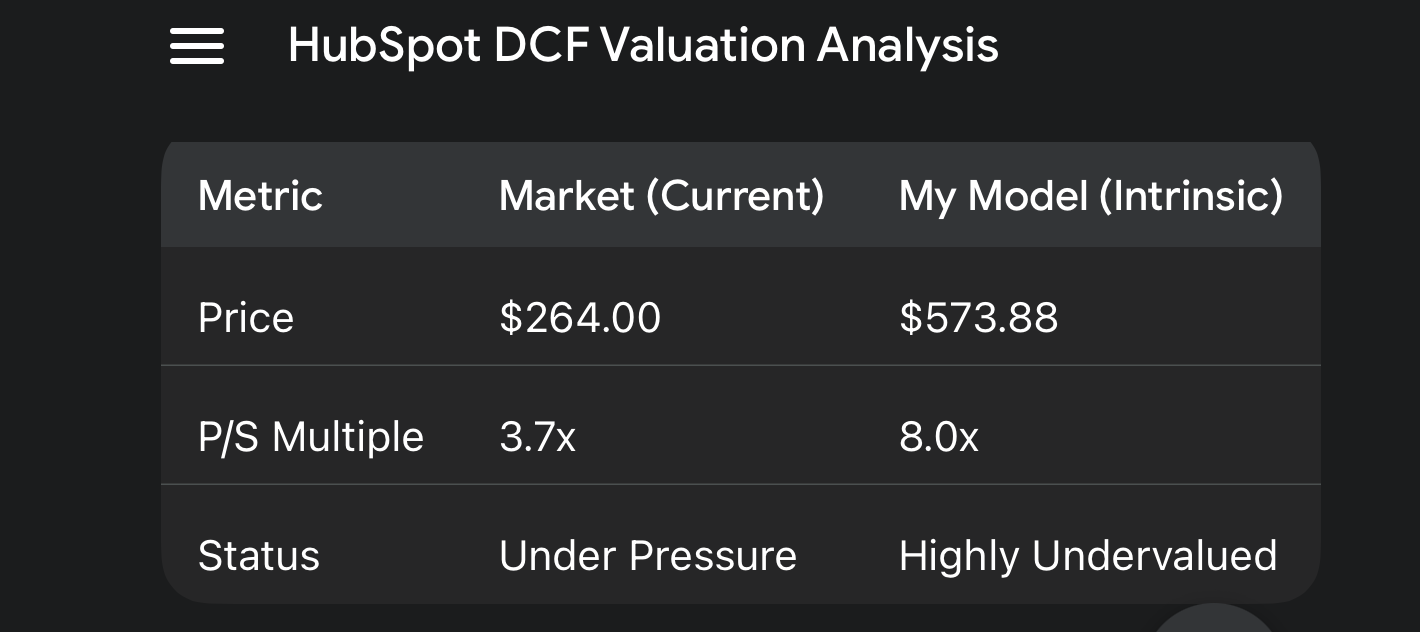Click the P/S Multiple row label
This screenshot has width=1420, height=632.
310,437
